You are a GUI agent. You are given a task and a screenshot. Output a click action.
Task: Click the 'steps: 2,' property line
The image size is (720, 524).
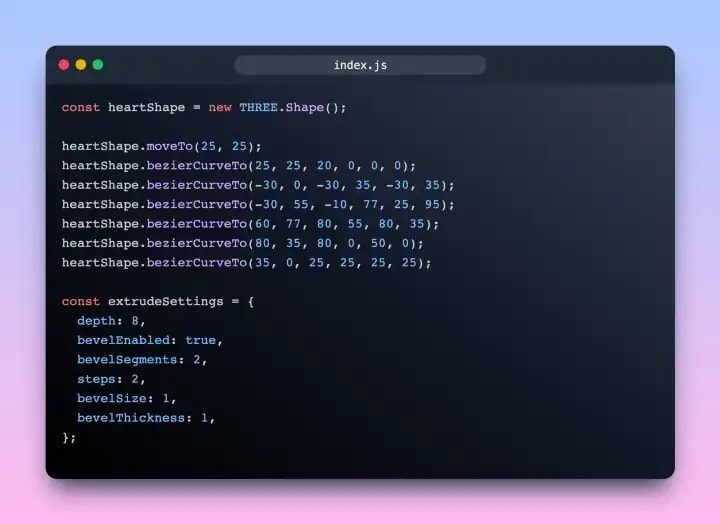[x=111, y=379]
